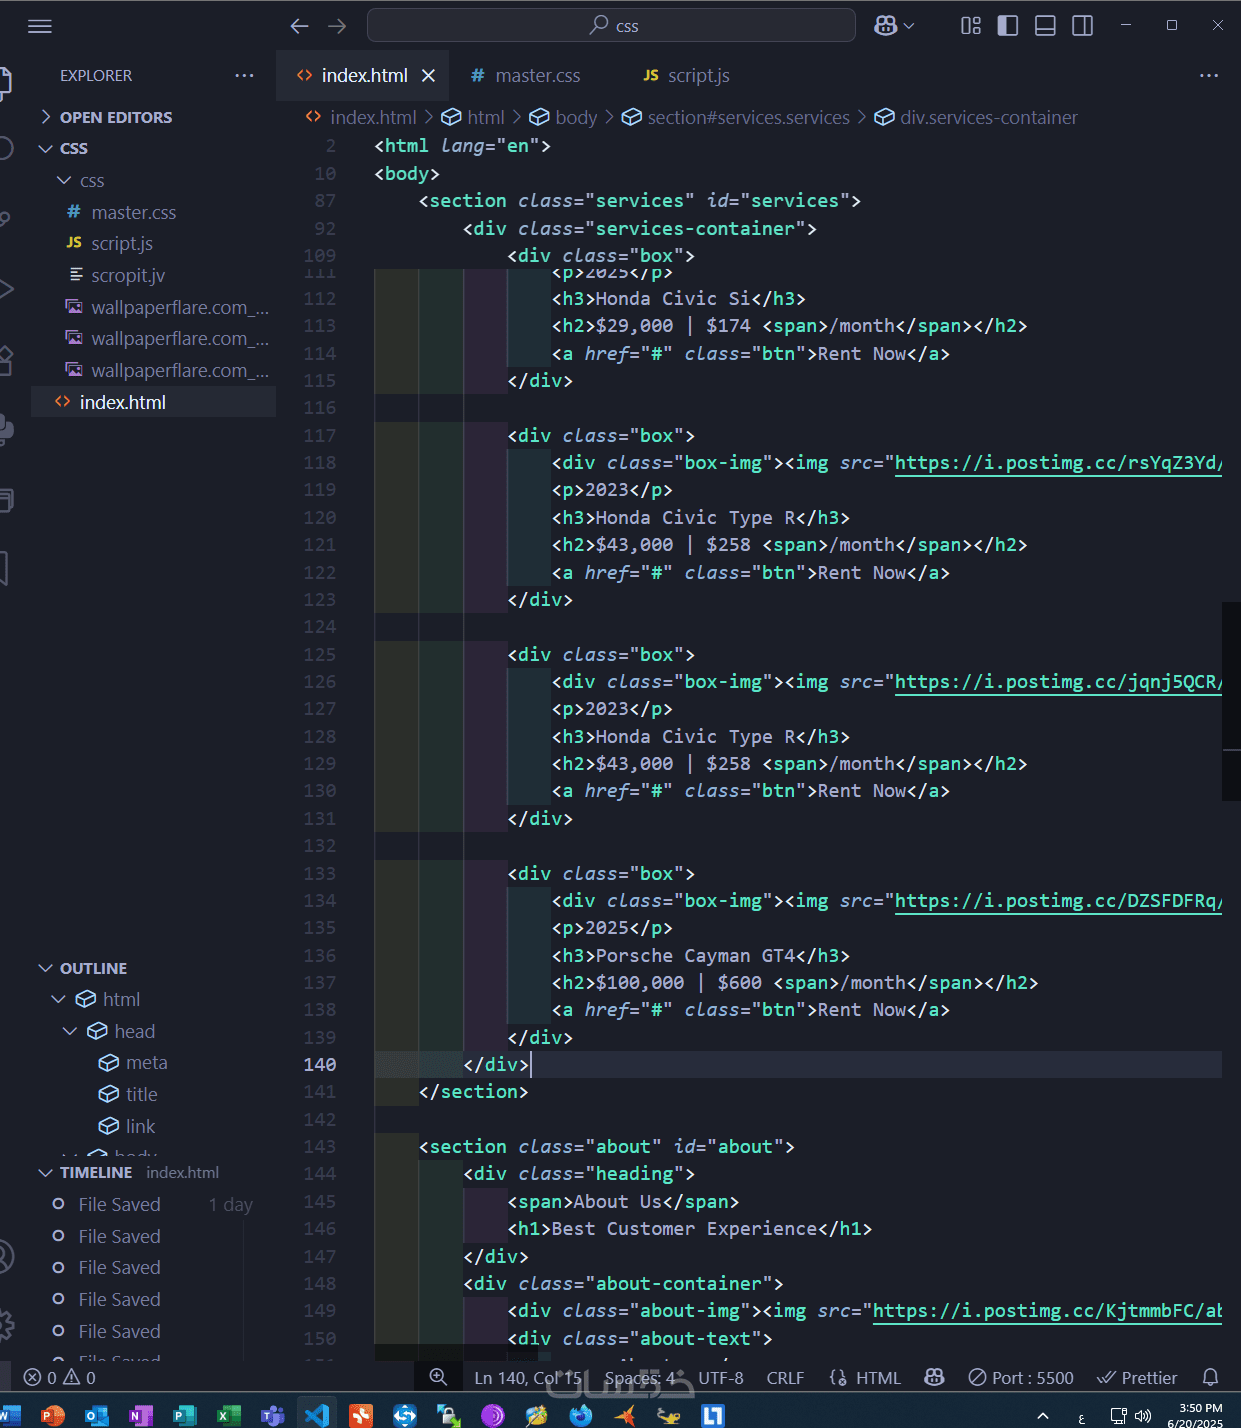Open OneNote from the taskbar
This screenshot has height=1428, width=1241.
pyautogui.click(x=141, y=1415)
